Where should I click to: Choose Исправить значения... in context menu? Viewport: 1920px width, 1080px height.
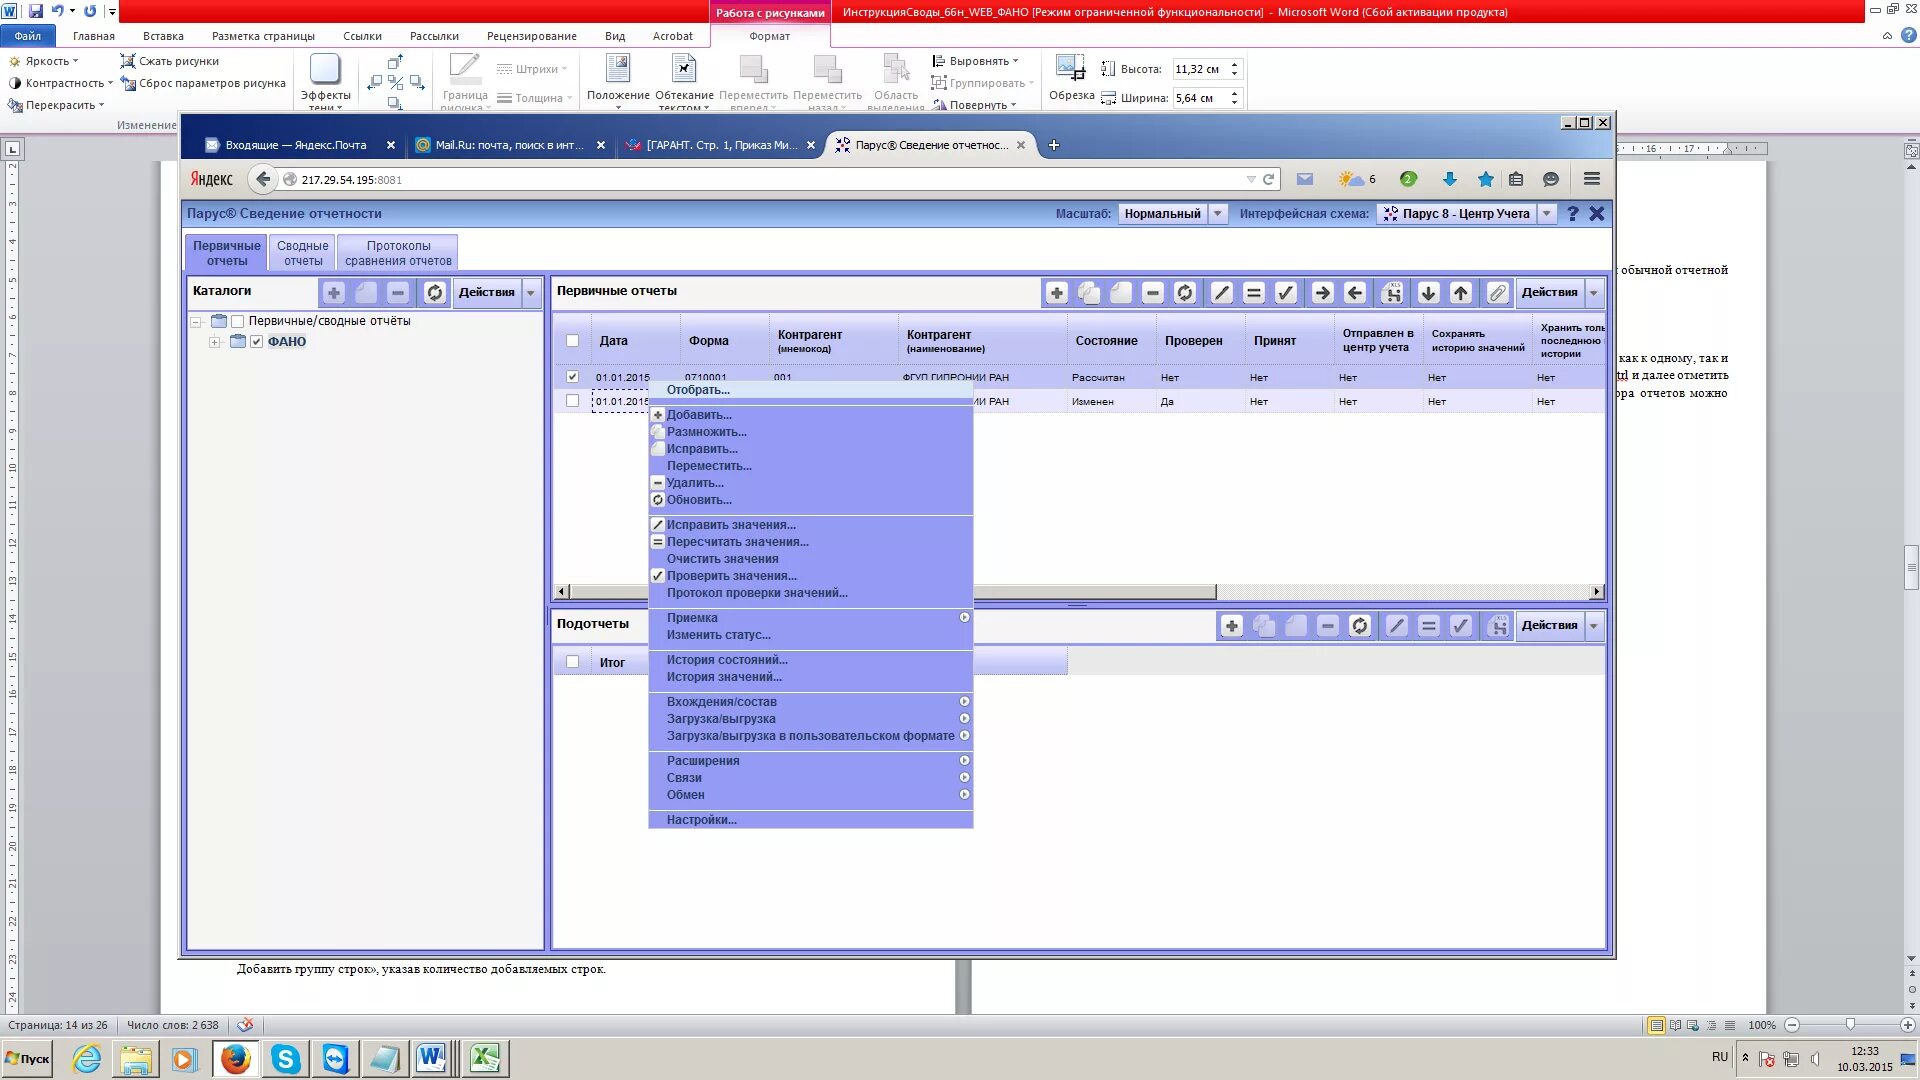click(731, 525)
